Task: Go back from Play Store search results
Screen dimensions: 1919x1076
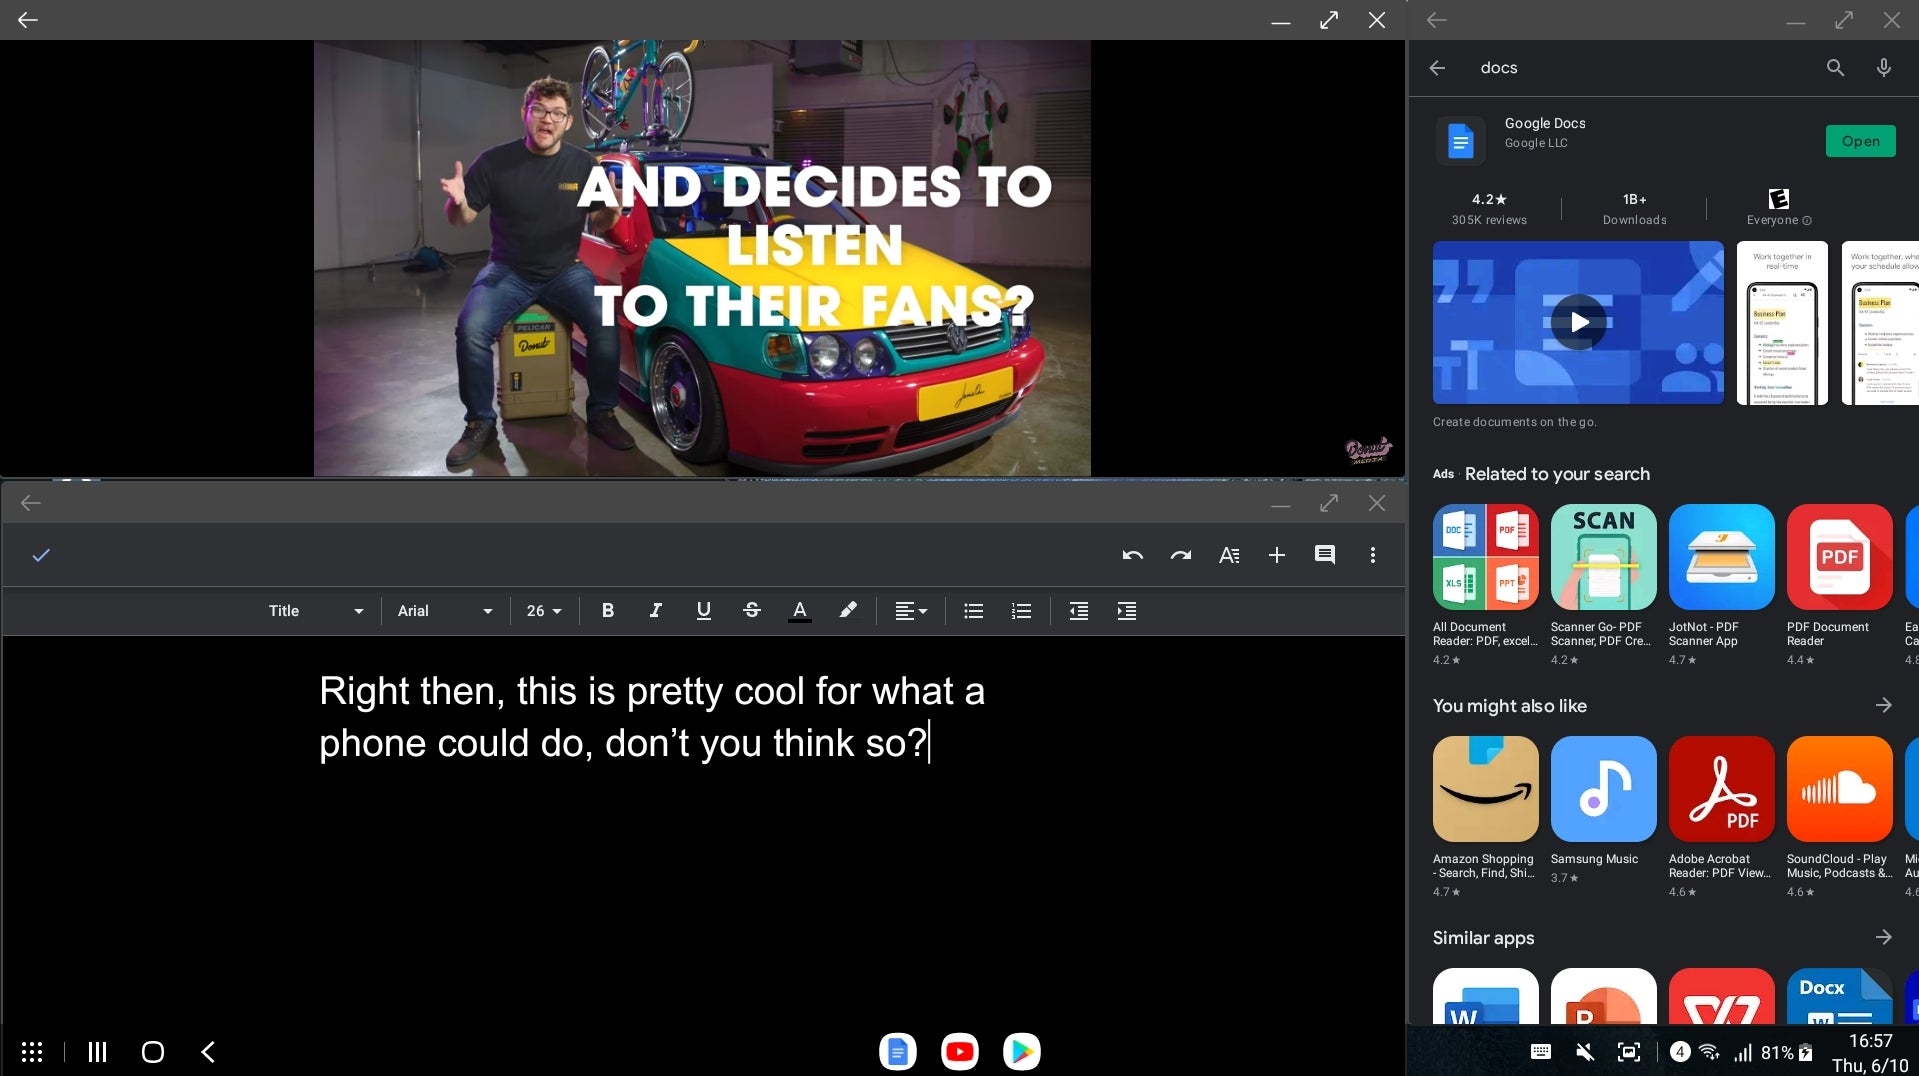Action: tap(1437, 68)
